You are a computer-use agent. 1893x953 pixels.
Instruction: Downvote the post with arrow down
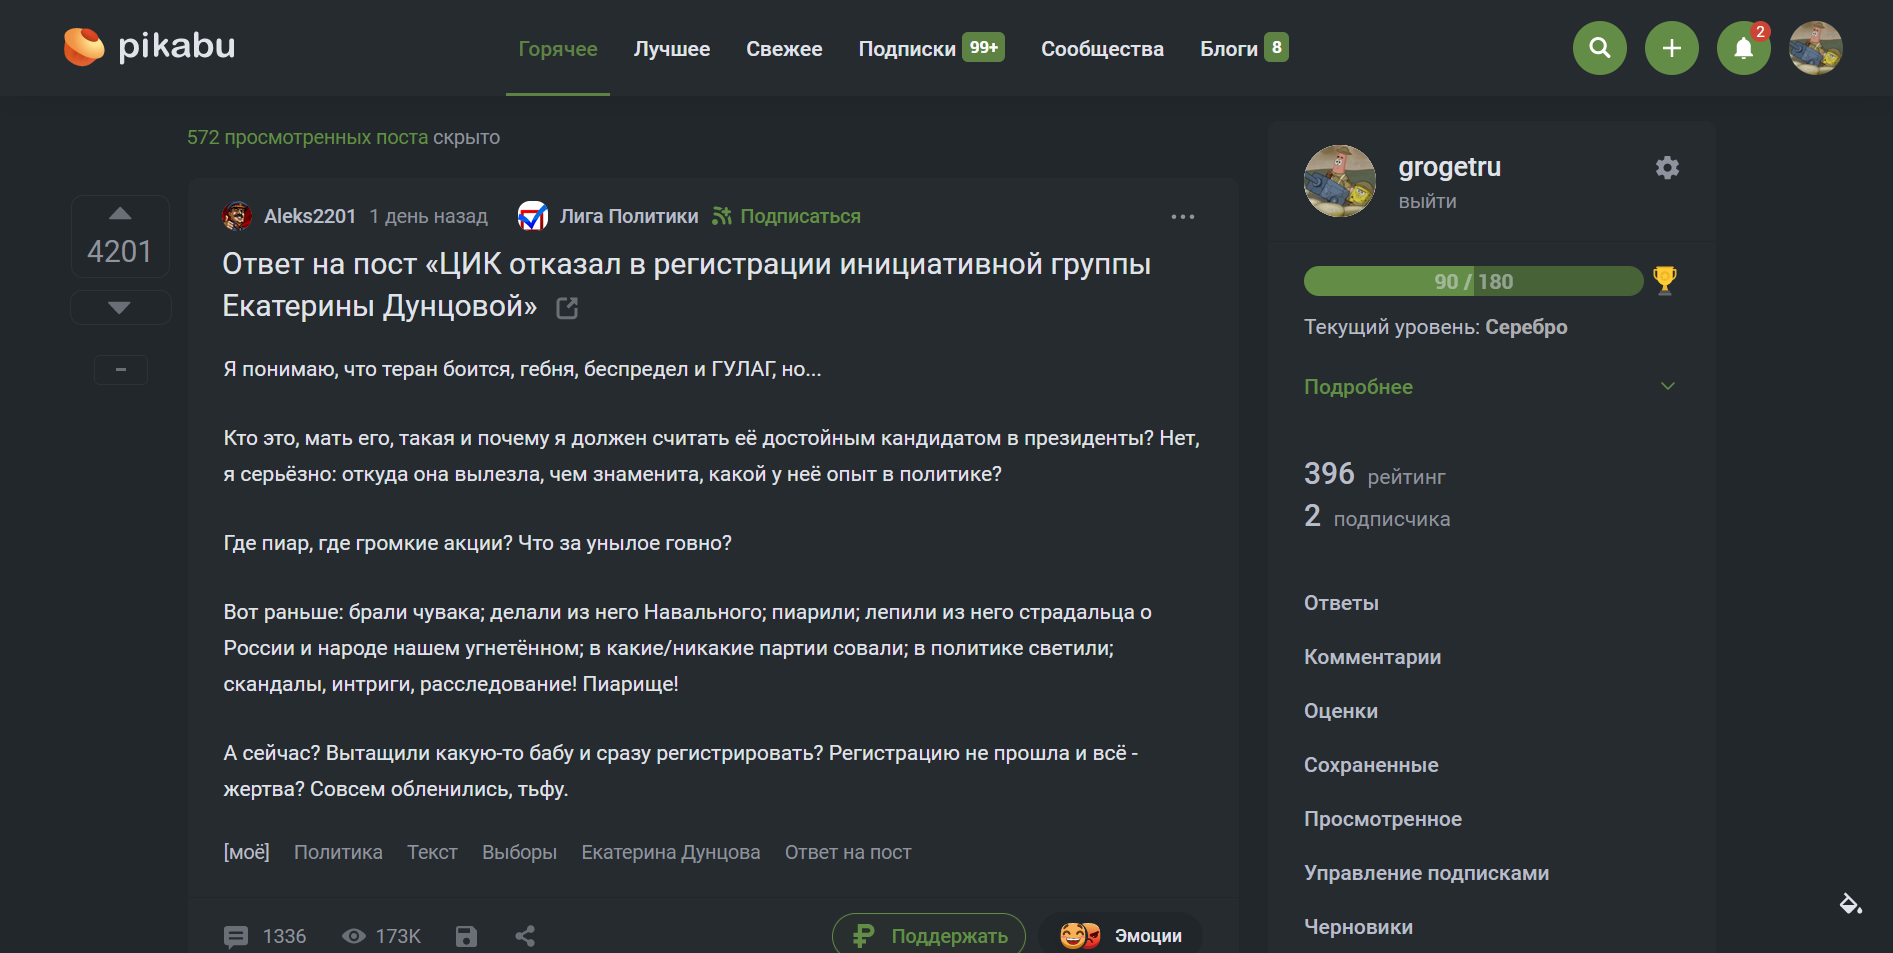click(x=120, y=307)
